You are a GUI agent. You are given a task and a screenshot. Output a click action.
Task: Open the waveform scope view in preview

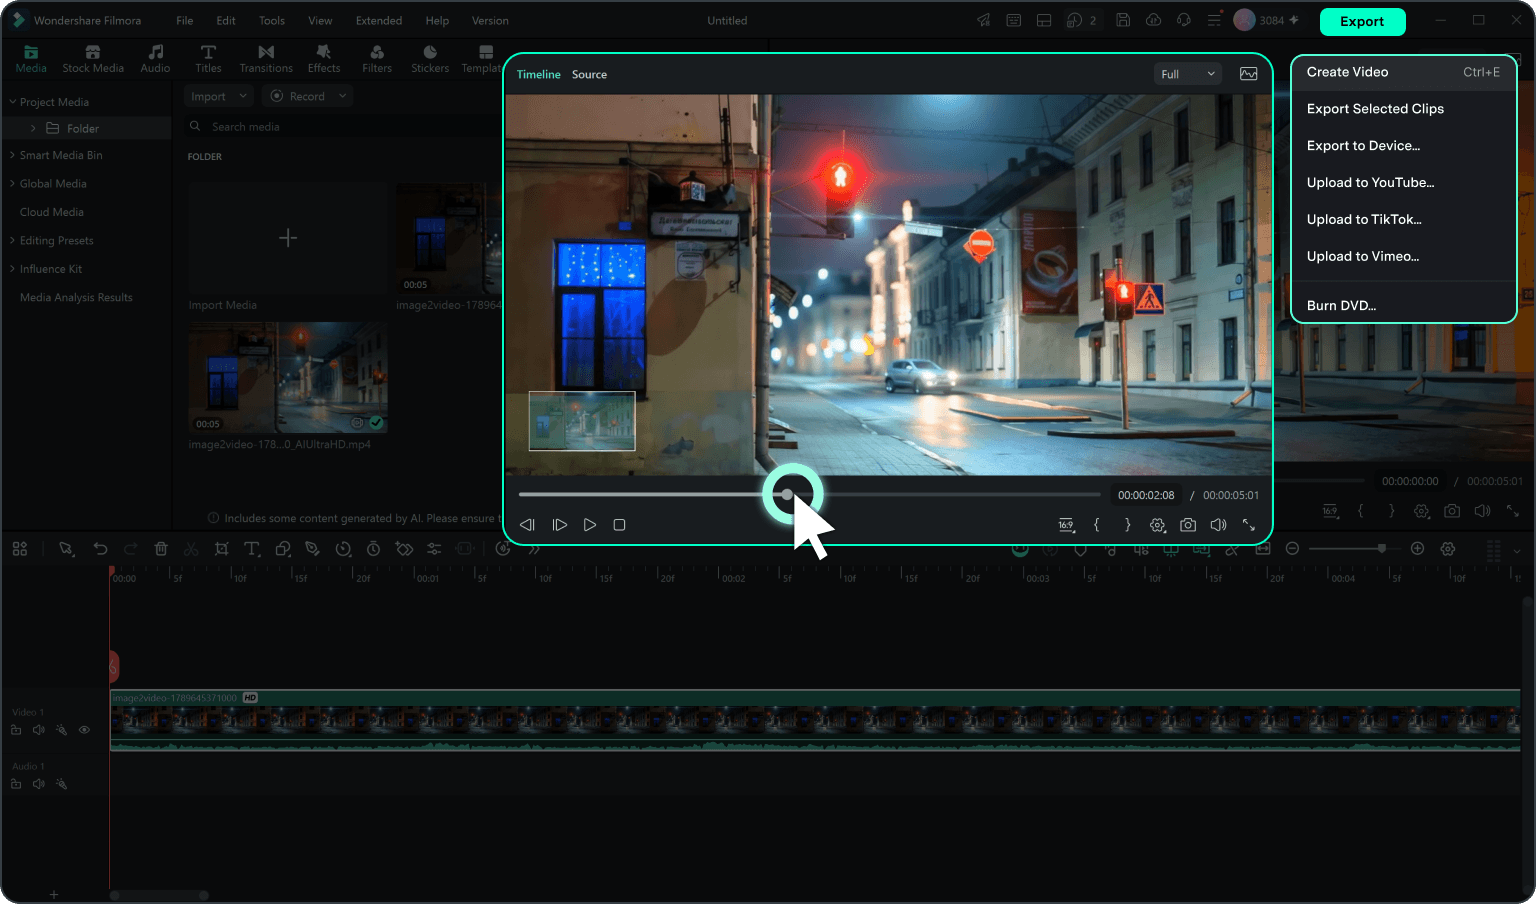tap(1249, 74)
